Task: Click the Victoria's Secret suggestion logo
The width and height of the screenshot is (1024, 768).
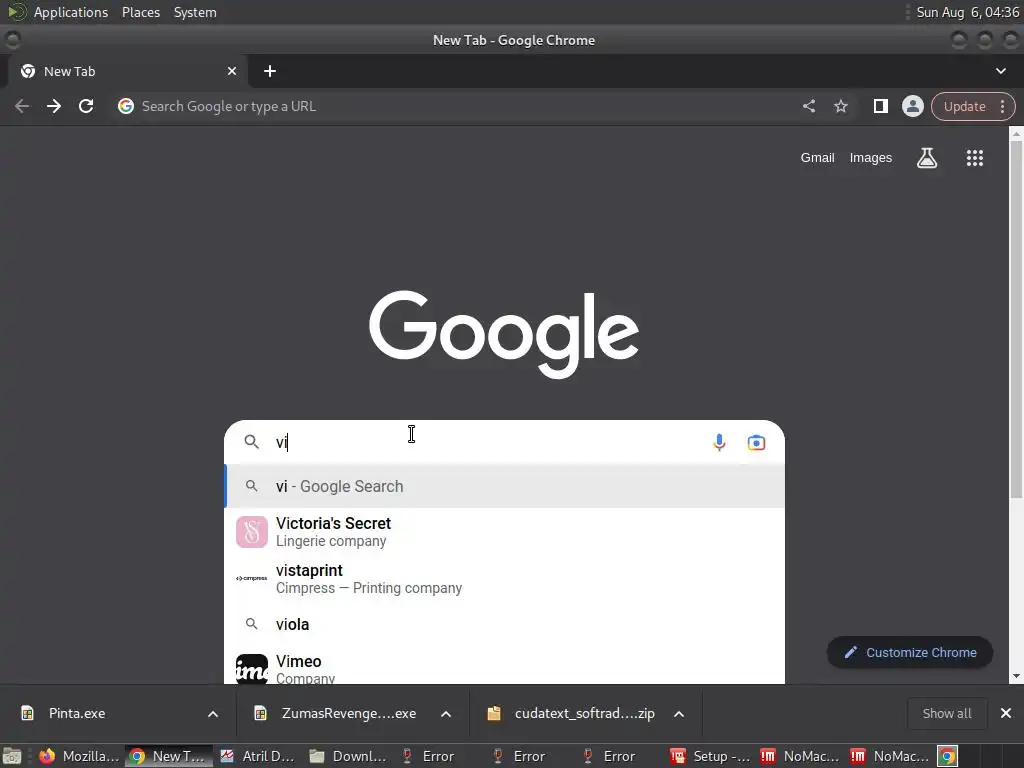Action: pyautogui.click(x=251, y=532)
